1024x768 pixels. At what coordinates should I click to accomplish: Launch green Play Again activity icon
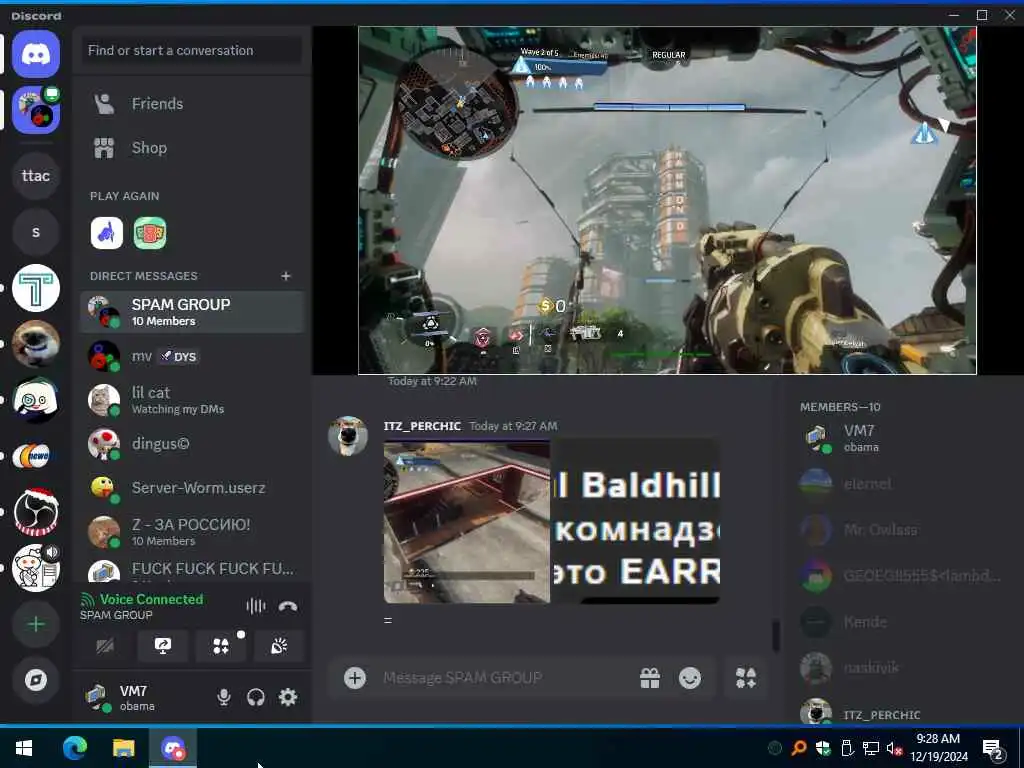(x=150, y=233)
